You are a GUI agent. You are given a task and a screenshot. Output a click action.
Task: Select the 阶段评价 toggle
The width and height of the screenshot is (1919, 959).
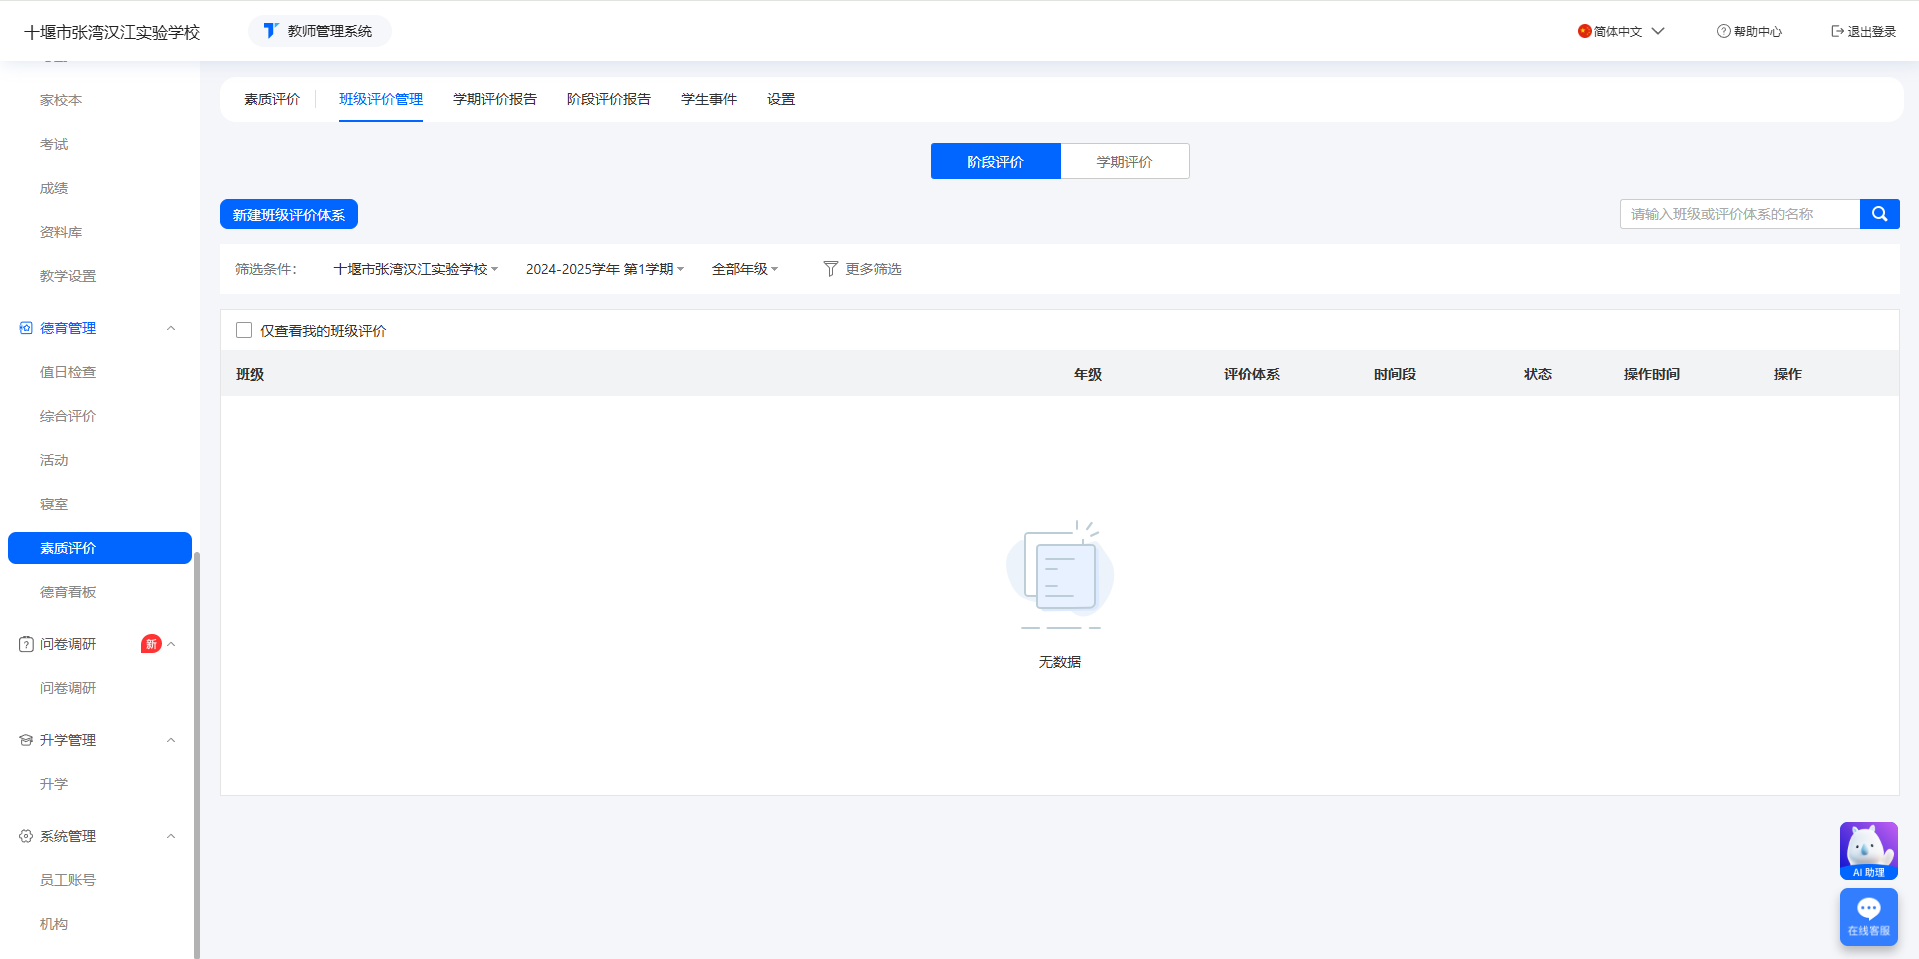tap(995, 161)
